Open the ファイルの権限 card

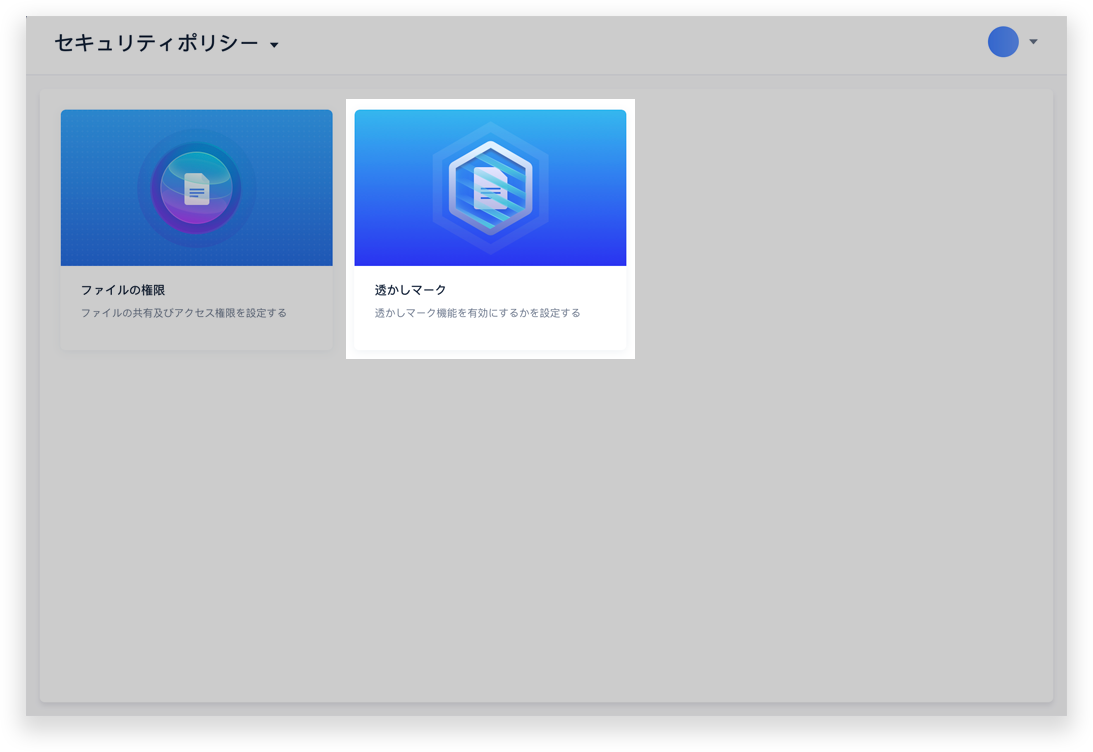[x=196, y=230]
